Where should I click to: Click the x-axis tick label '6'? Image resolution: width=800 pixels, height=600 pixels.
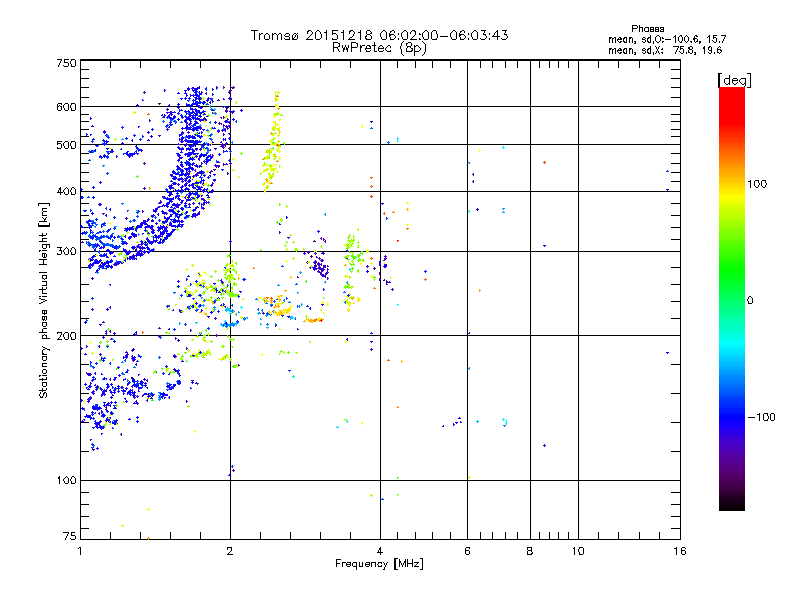467,551
